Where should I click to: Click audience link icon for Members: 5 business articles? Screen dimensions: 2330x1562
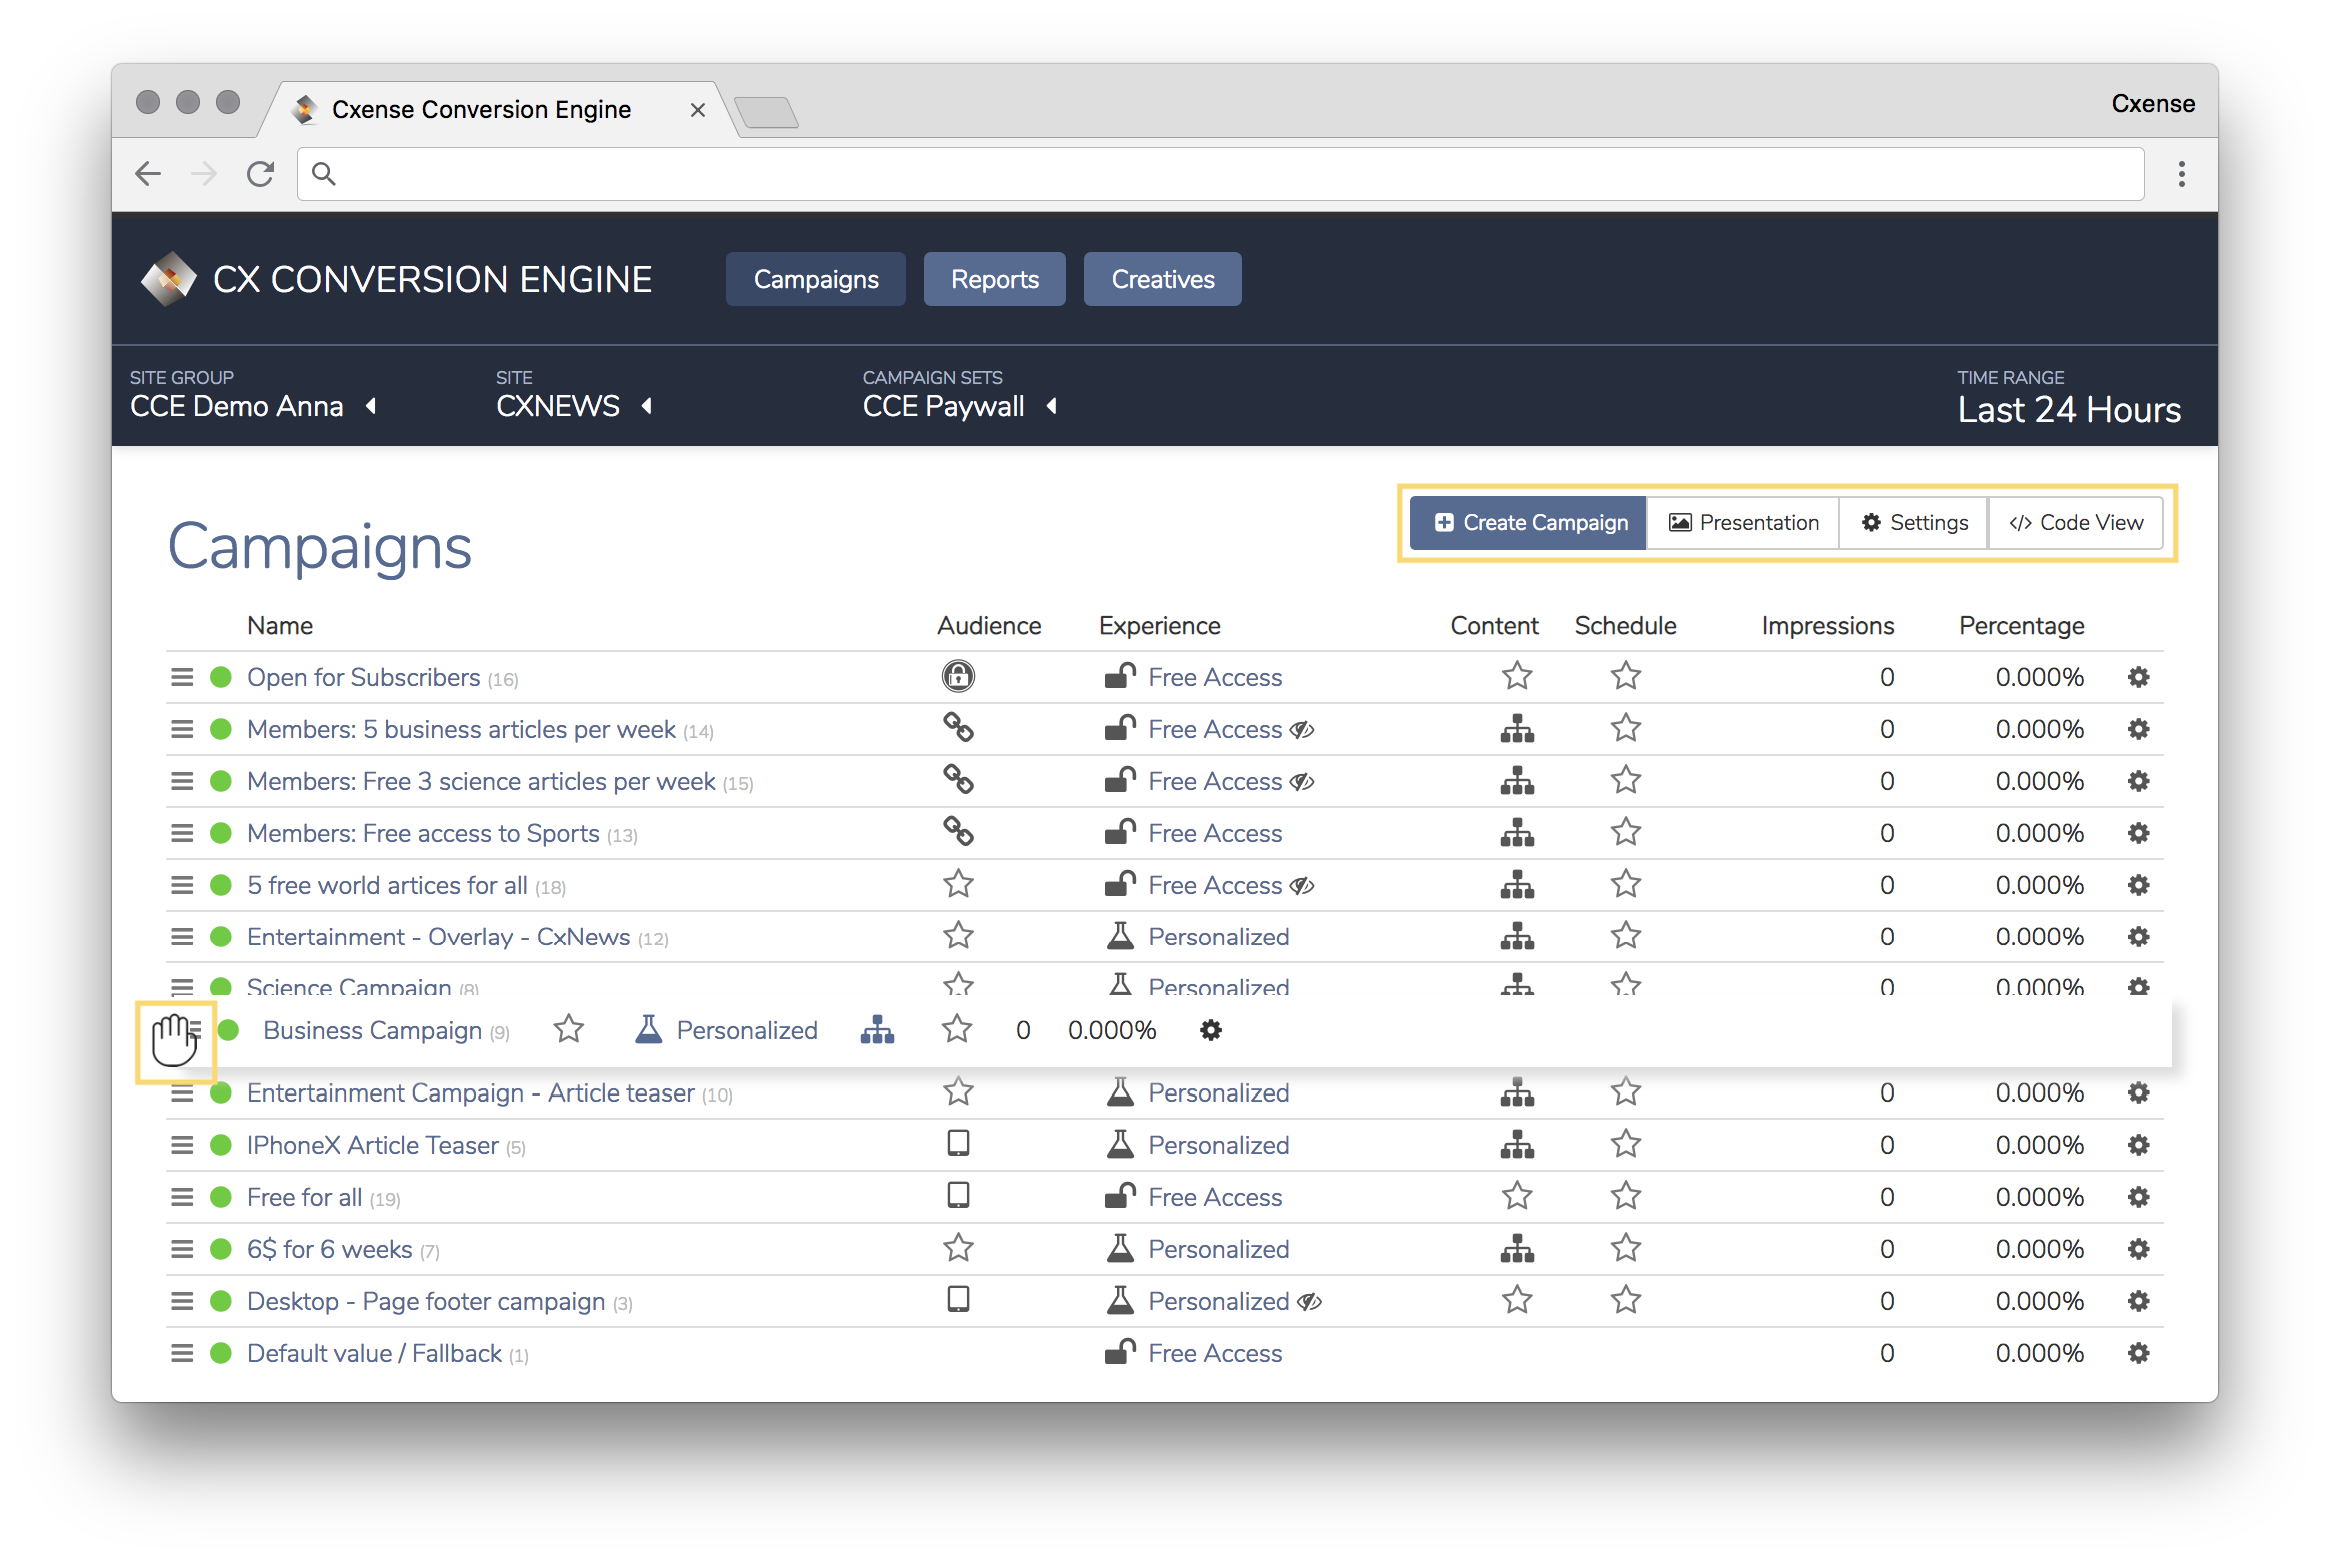point(958,728)
